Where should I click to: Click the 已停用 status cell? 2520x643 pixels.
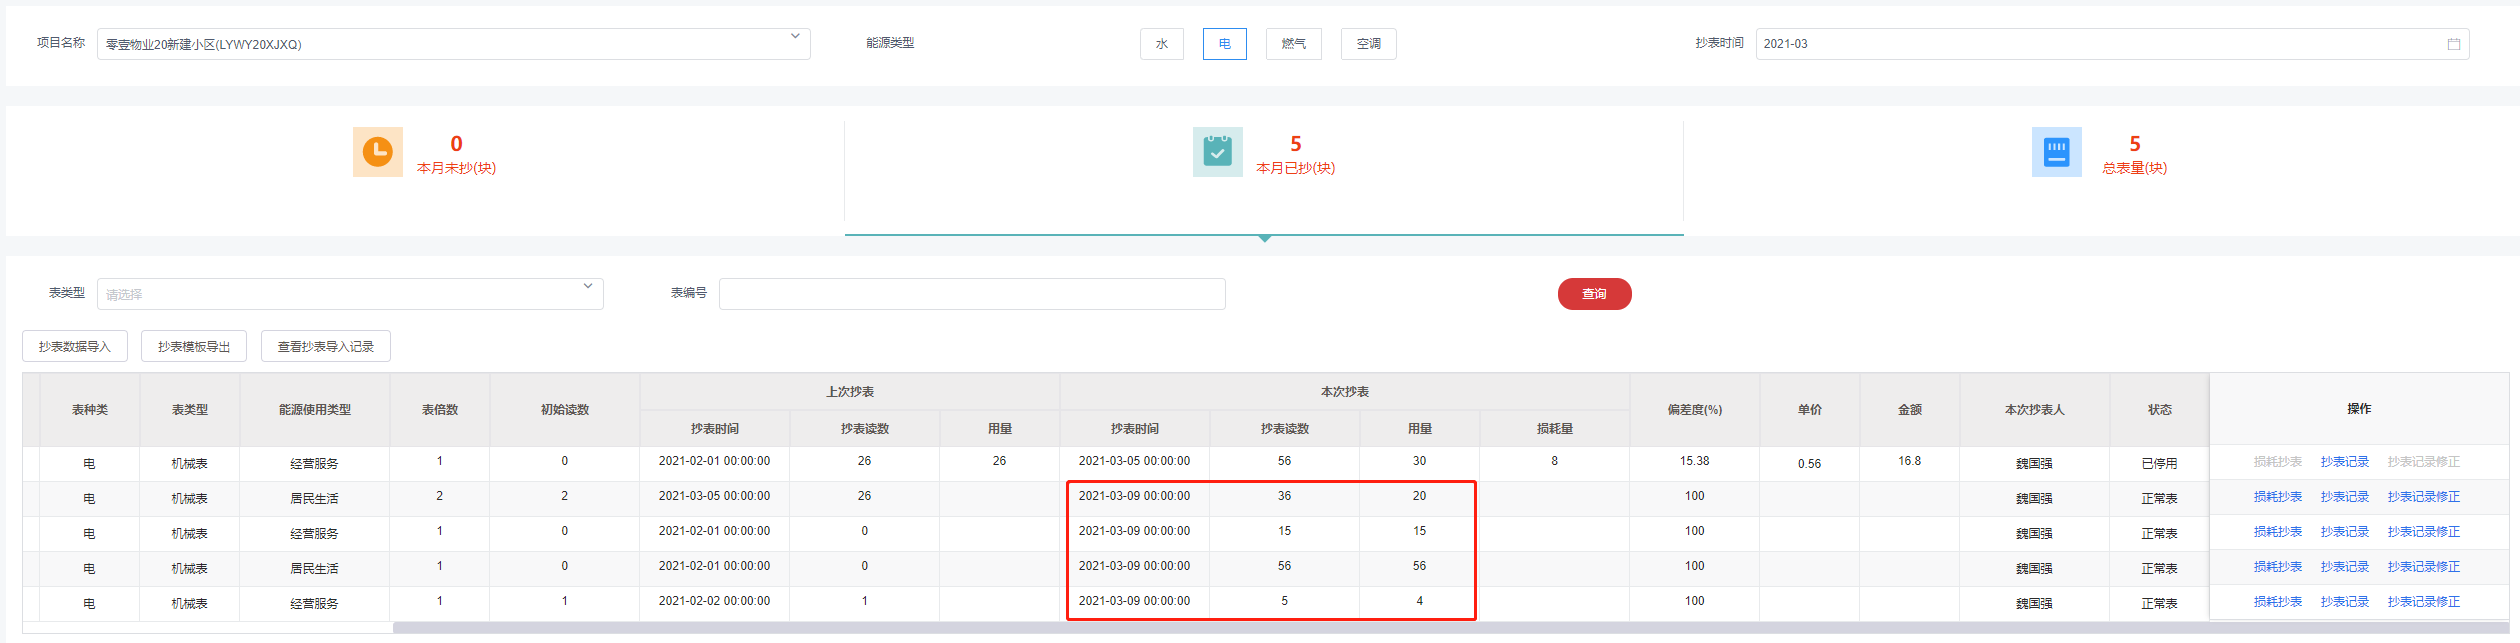(2160, 464)
